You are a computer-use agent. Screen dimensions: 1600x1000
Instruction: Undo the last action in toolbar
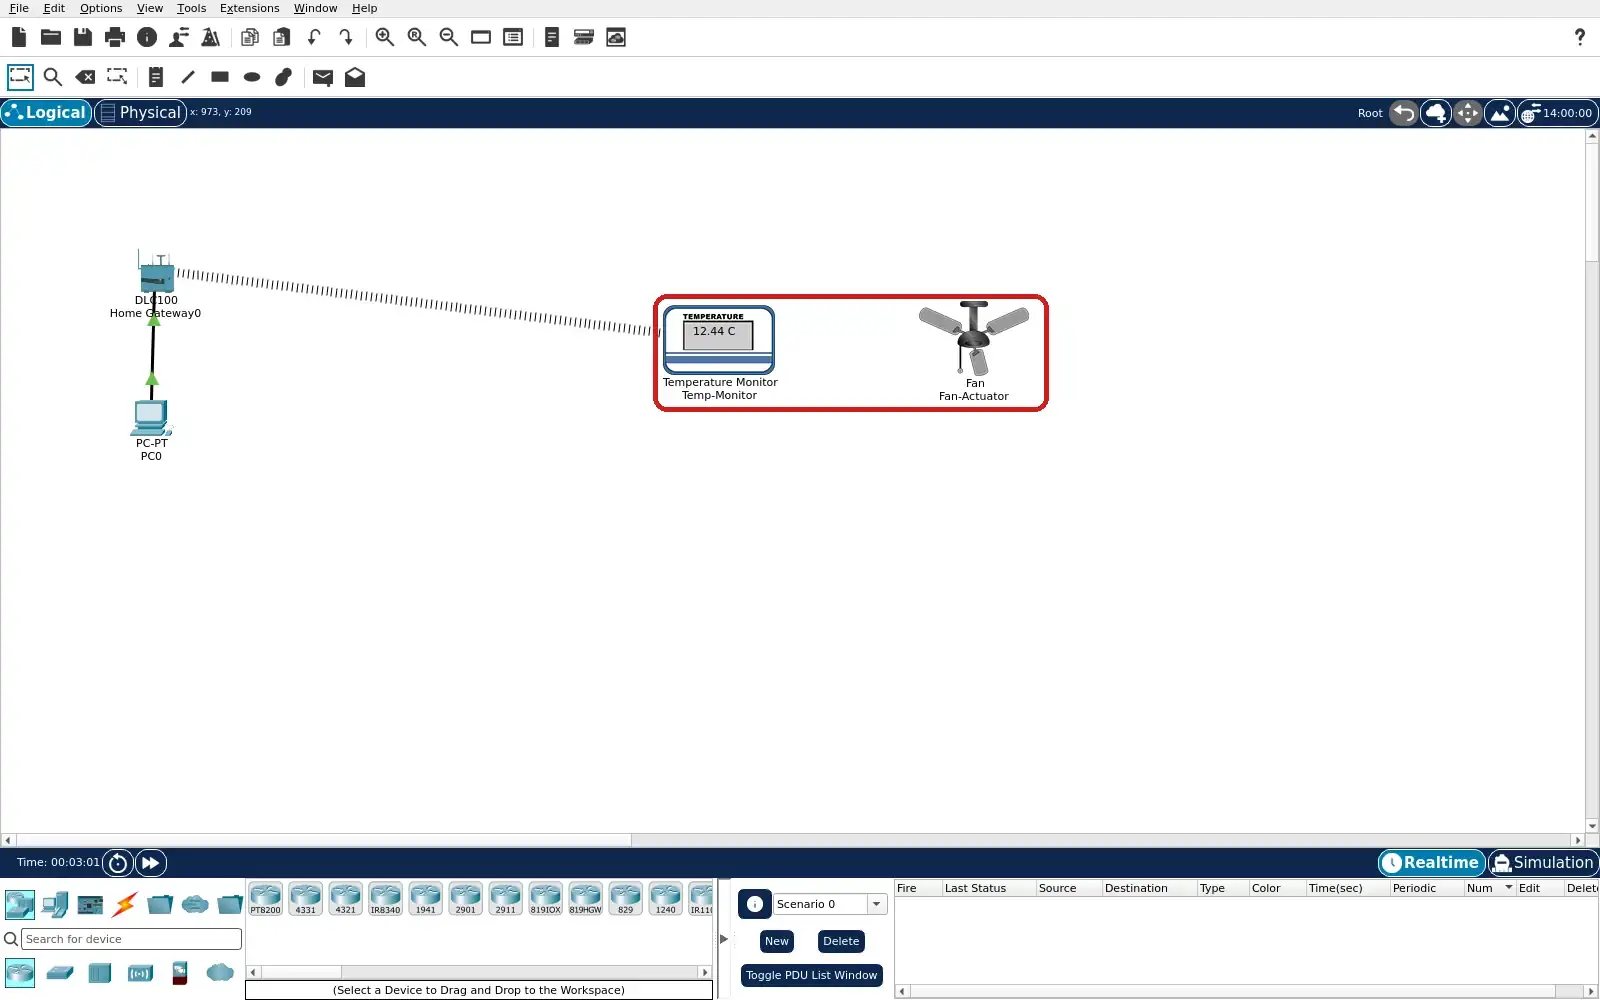(314, 37)
